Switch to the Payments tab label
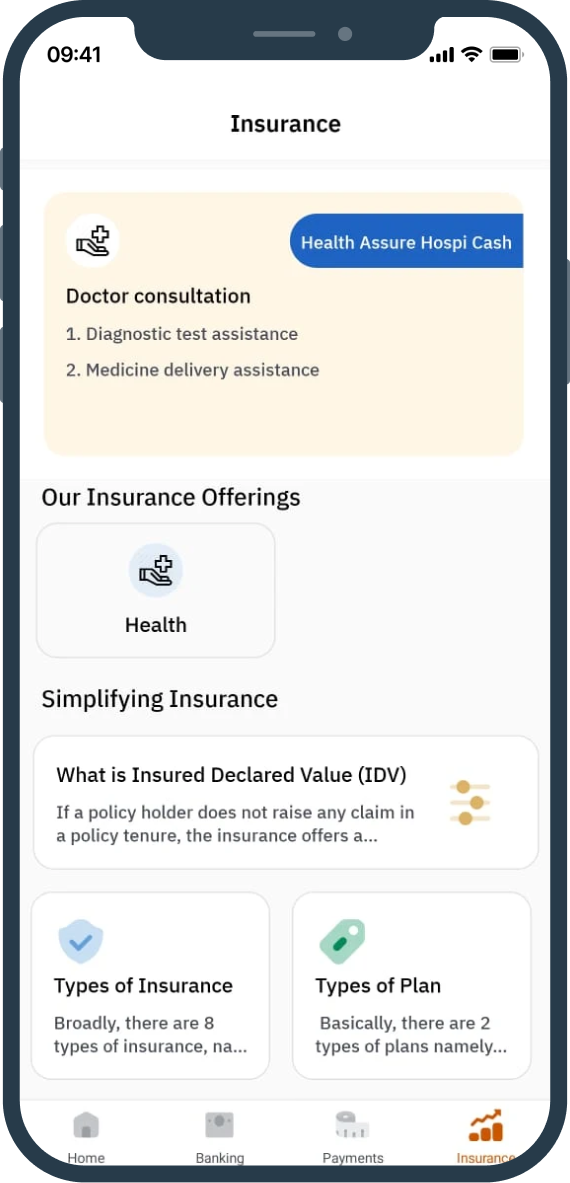The width and height of the screenshot is (570, 1183). click(353, 1157)
